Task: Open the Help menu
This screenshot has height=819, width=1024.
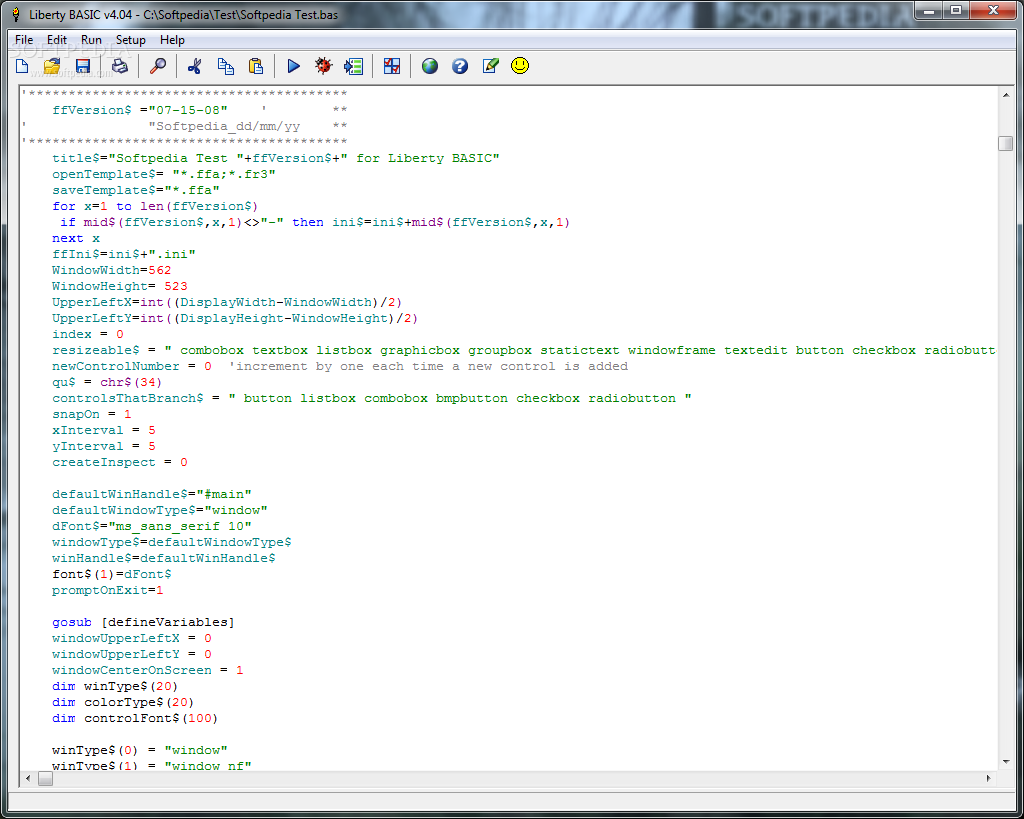Action: pyautogui.click(x=172, y=40)
